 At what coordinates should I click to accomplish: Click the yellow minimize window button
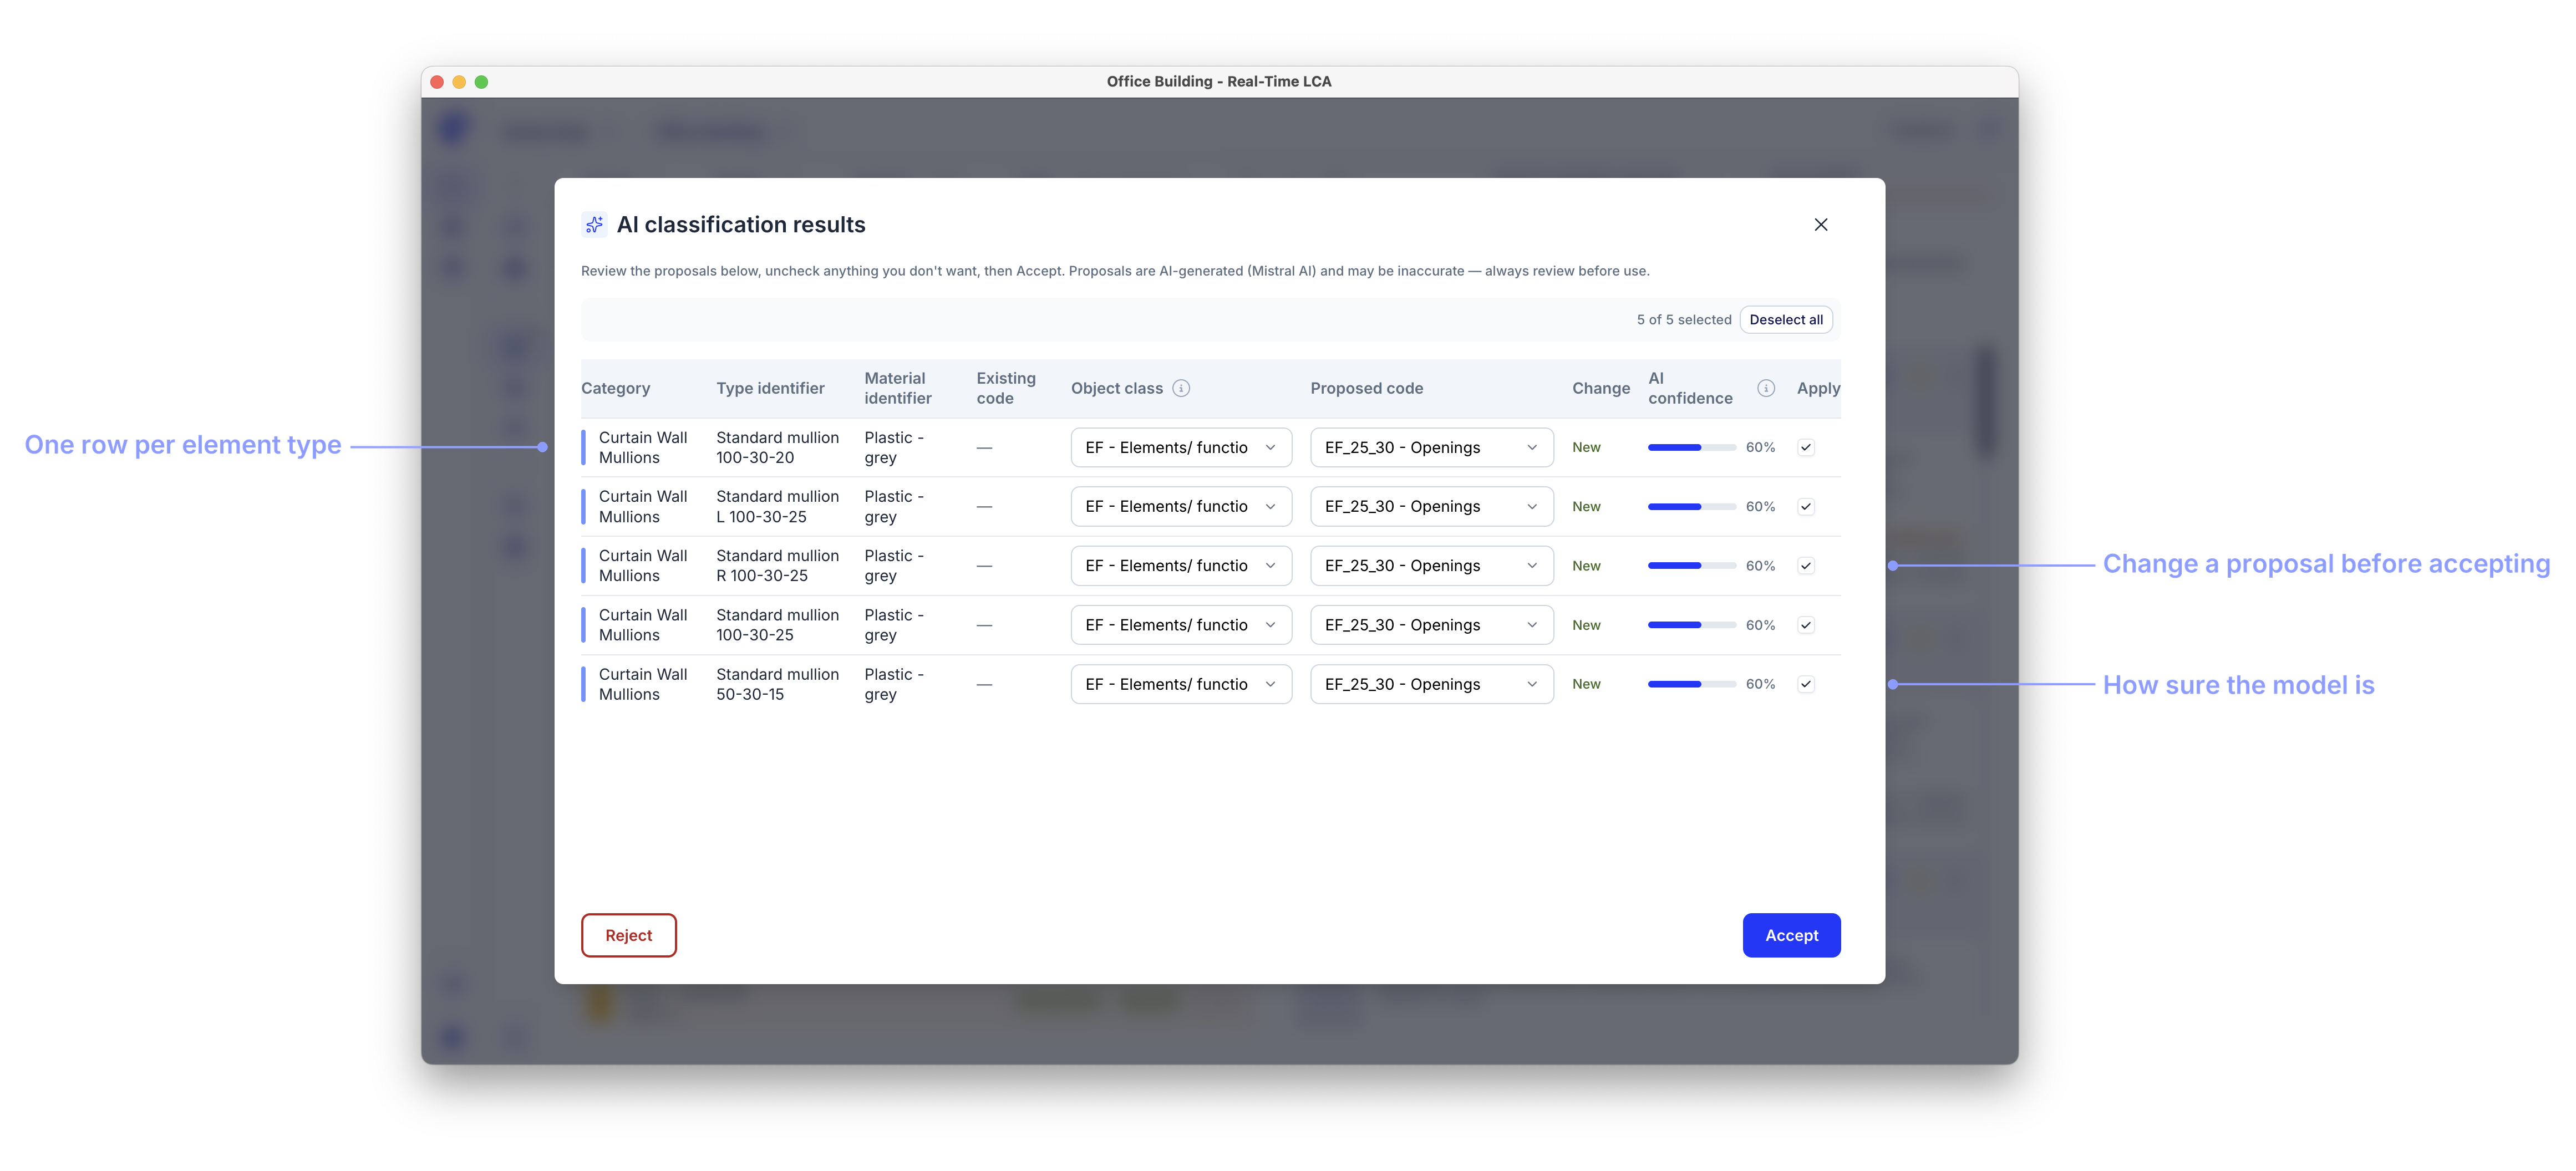(x=459, y=82)
